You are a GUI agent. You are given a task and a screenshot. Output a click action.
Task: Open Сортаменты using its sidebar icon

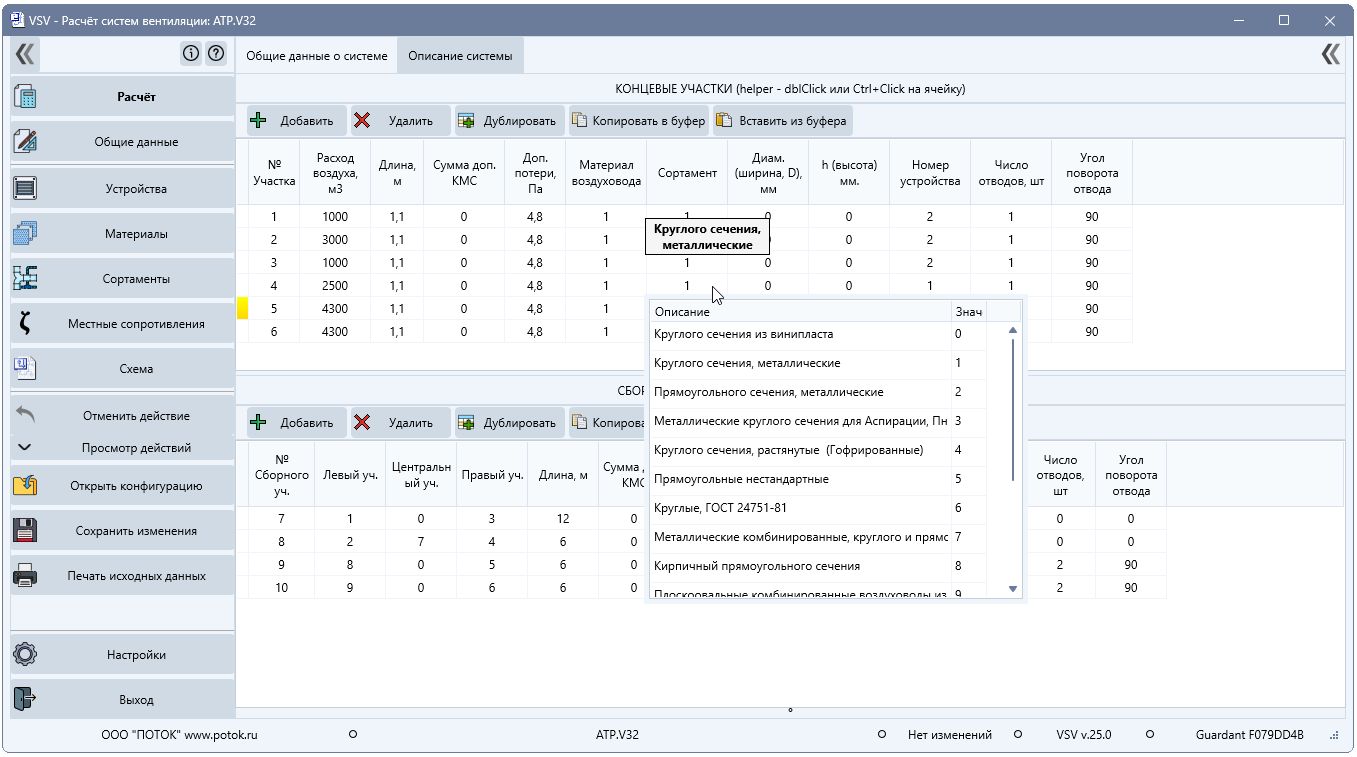25,278
